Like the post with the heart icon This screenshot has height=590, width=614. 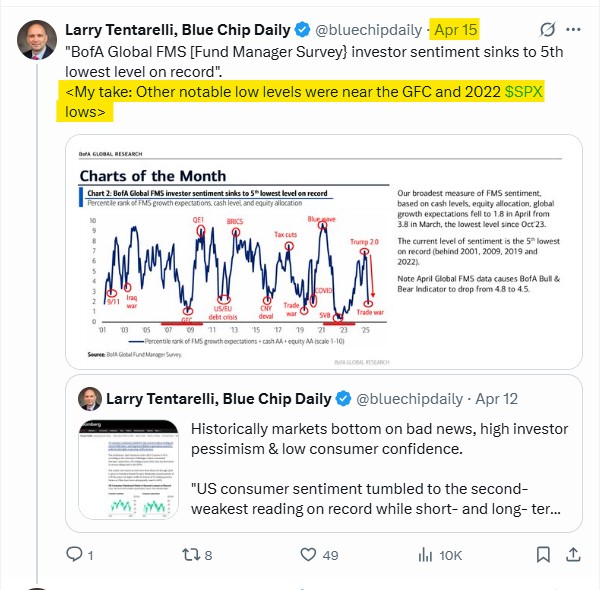coord(308,554)
